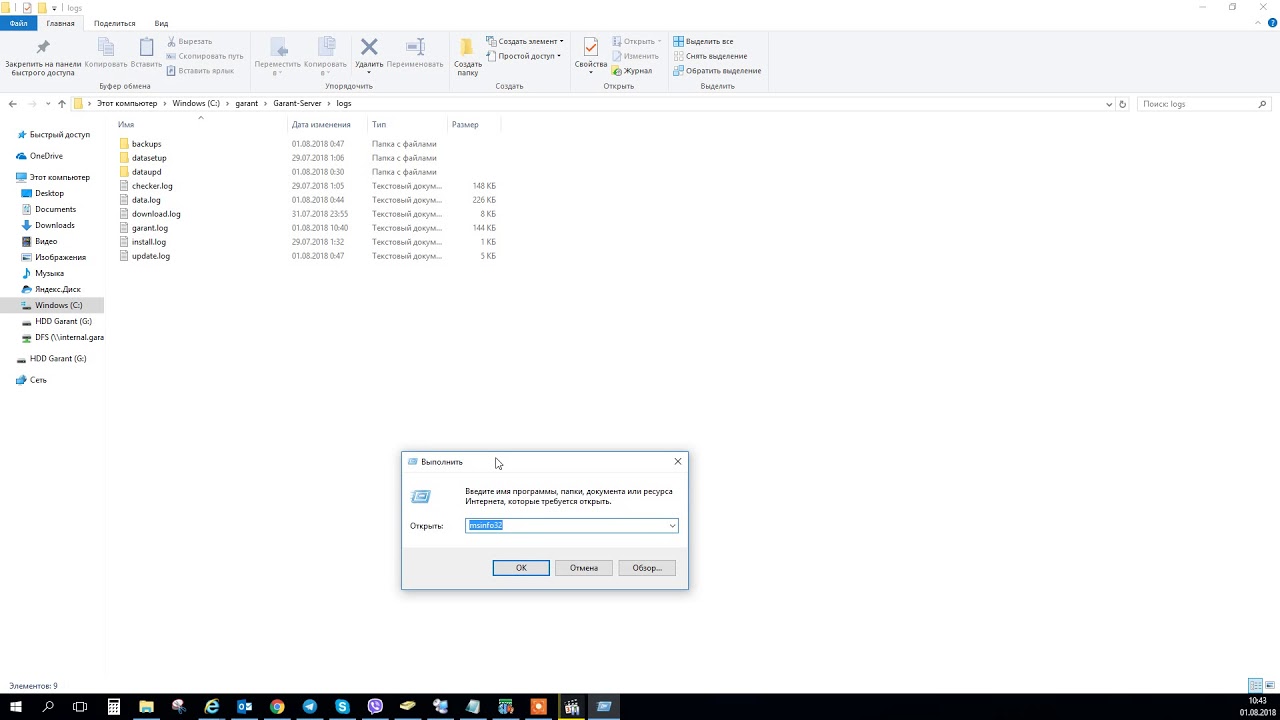Select garant.log file
1280x720 pixels.
click(150, 228)
